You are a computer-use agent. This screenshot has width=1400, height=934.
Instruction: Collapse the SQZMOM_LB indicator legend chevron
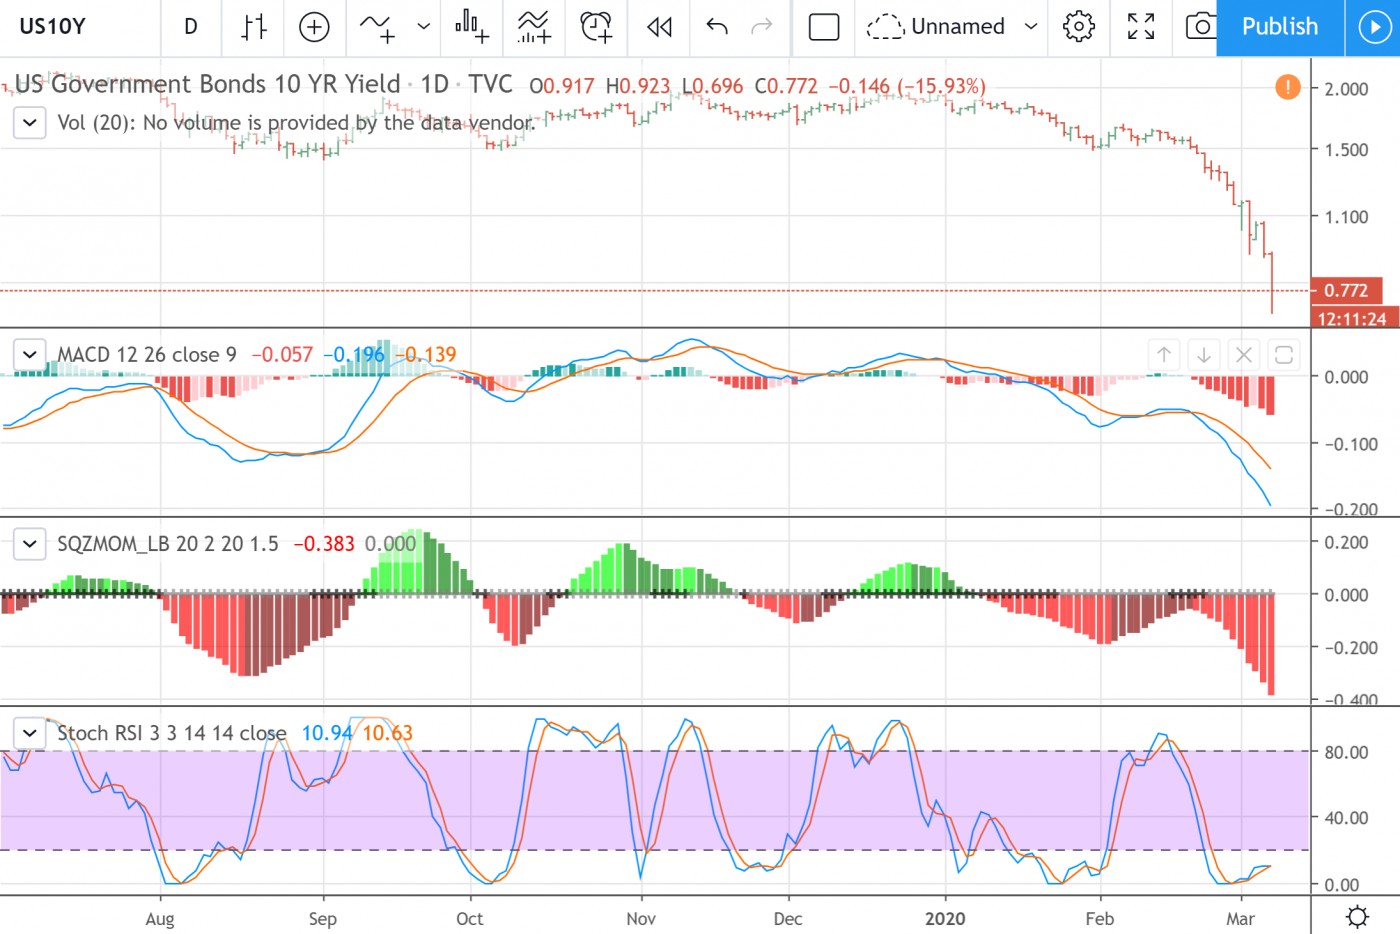30,544
